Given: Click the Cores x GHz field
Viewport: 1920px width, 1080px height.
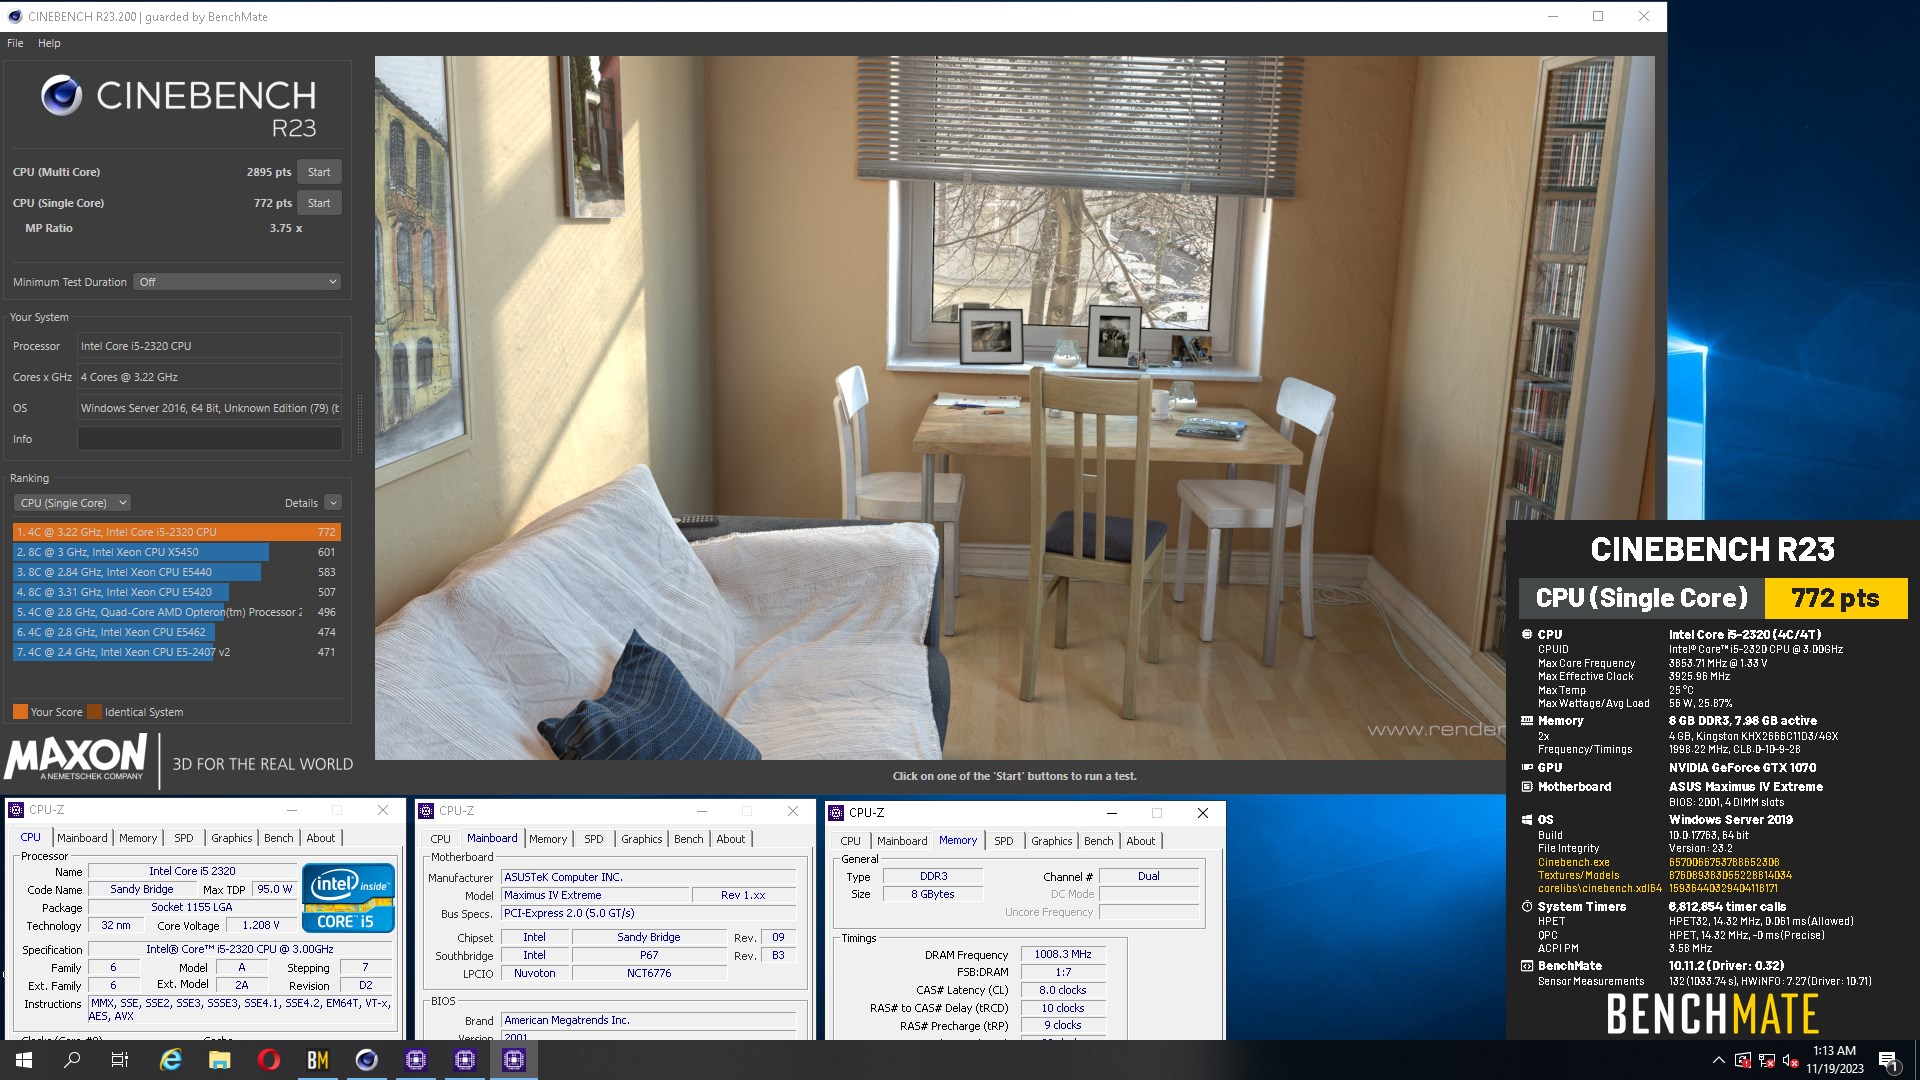Looking at the screenshot, I should (x=210, y=377).
